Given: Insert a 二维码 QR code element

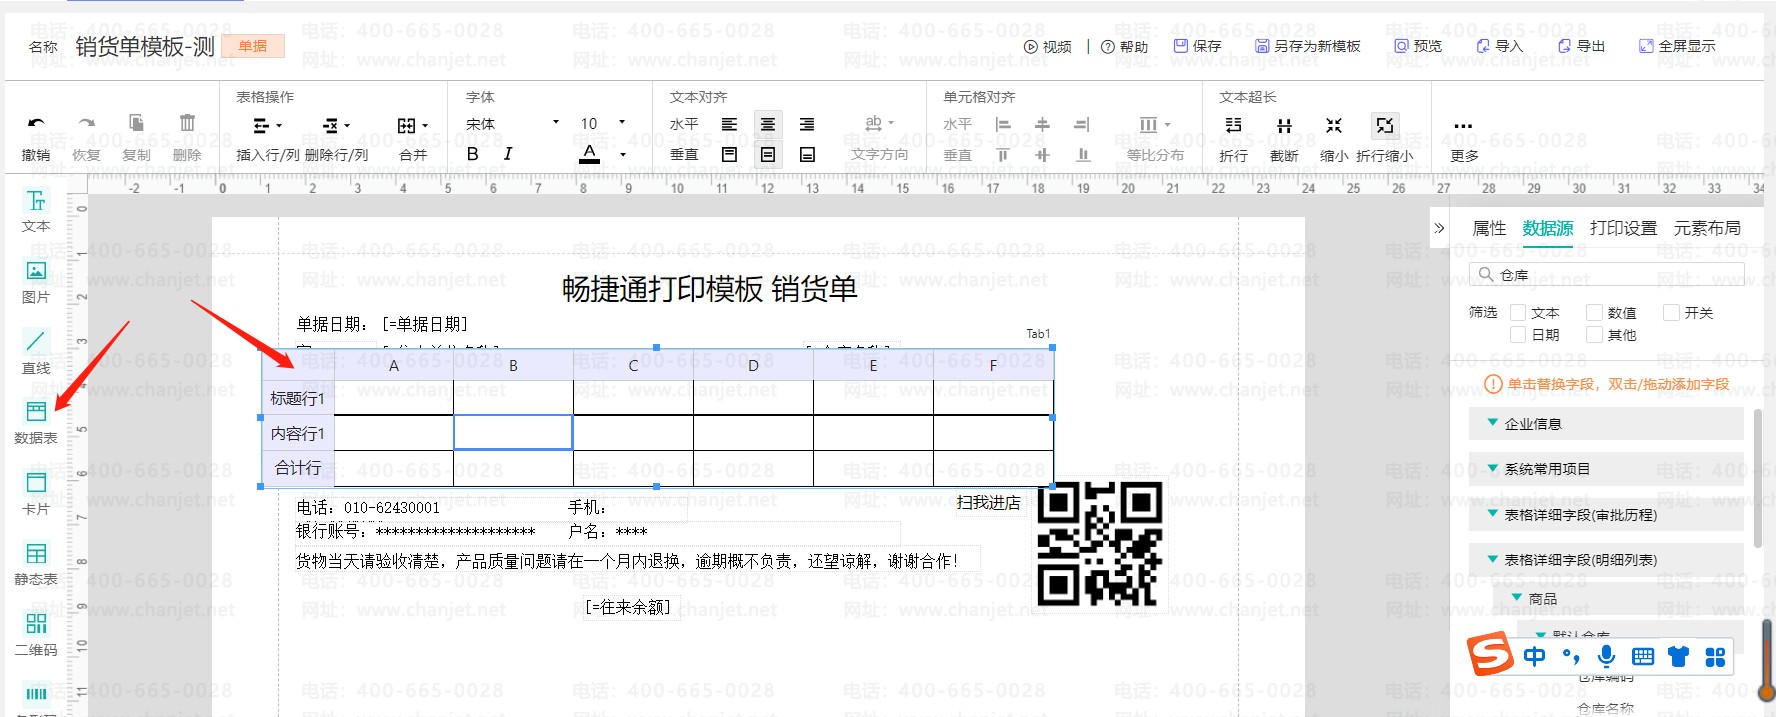Looking at the screenshot, I should [36, 633].
